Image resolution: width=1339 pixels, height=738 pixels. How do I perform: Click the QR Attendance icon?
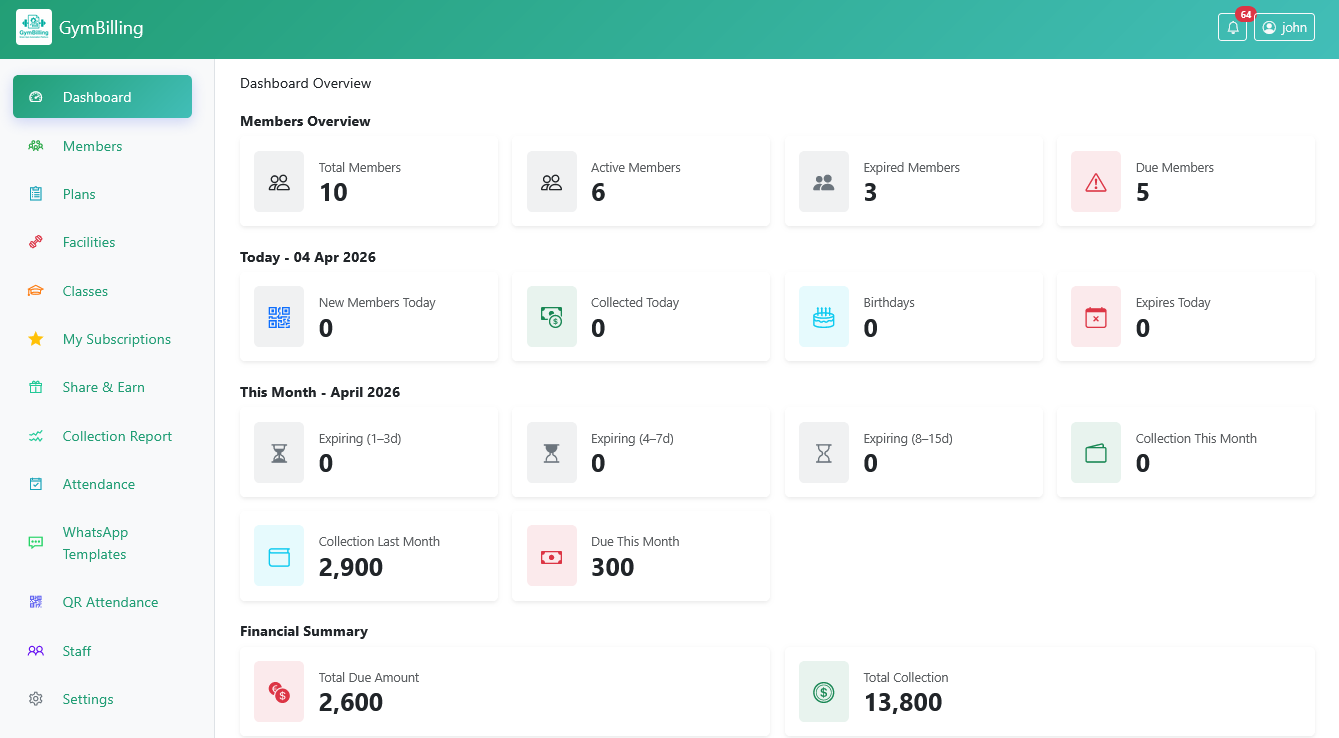(x=36, y=602)
